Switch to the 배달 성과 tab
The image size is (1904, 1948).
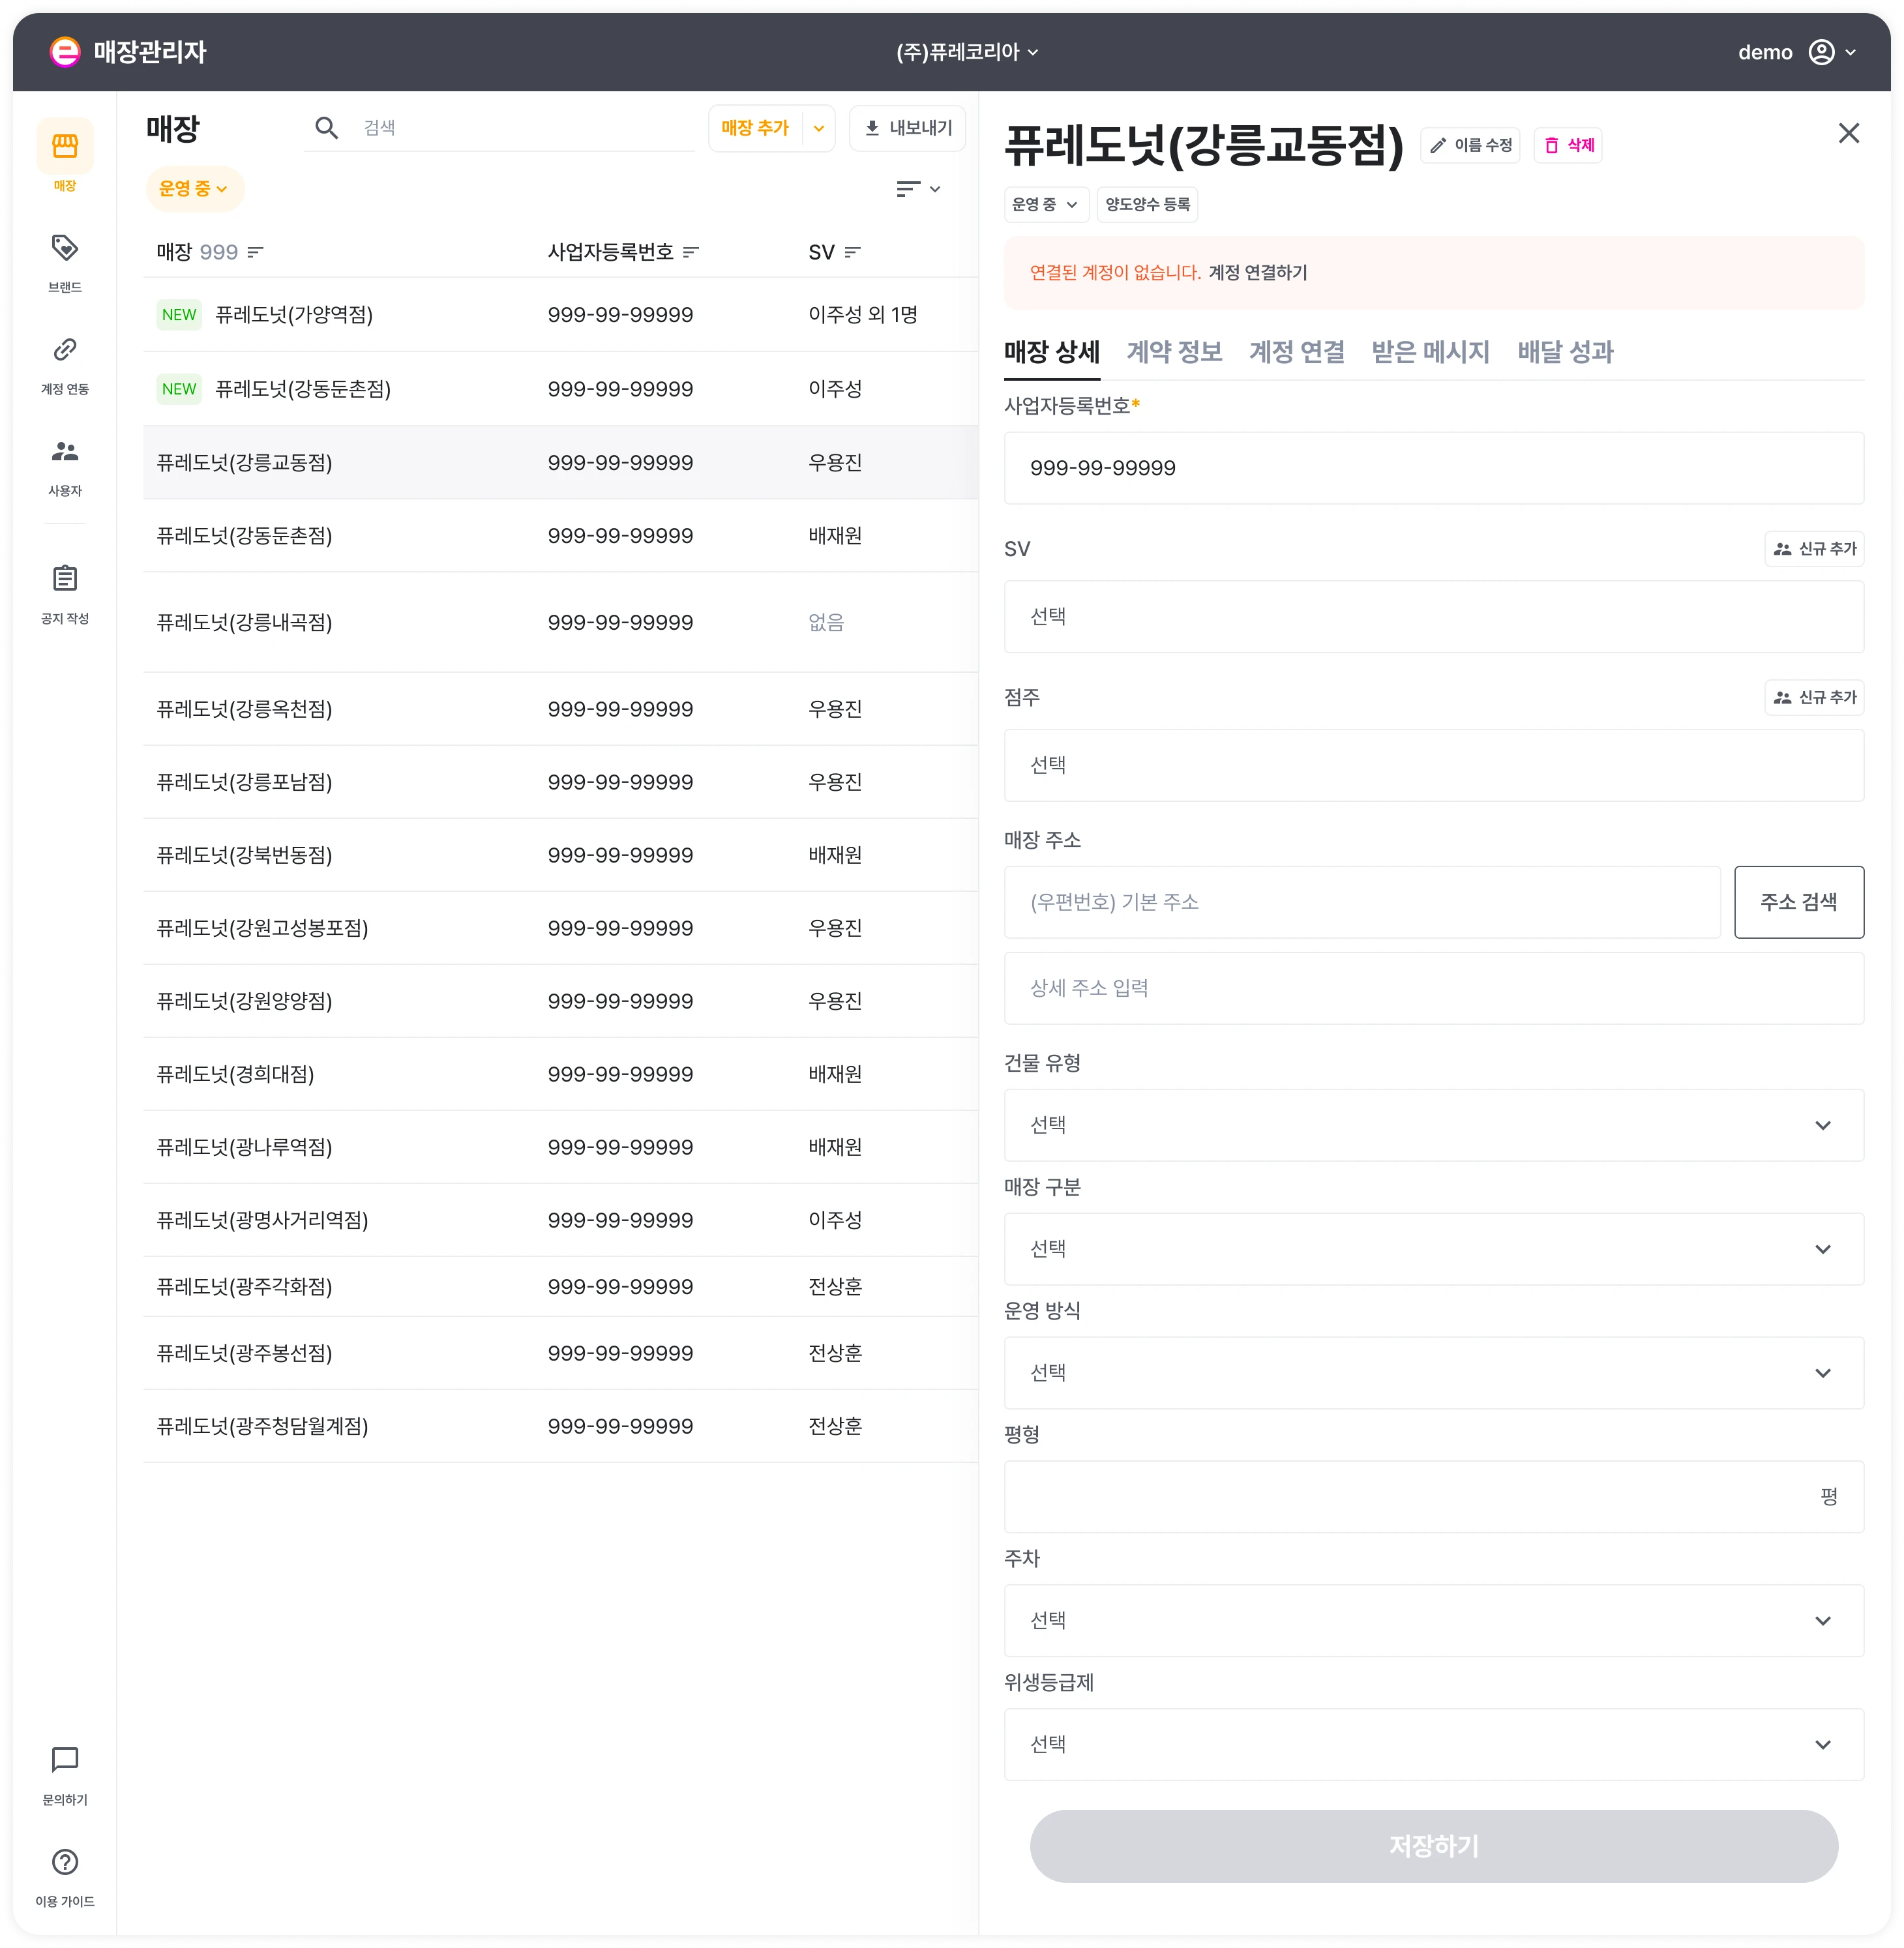point(1565,352)
